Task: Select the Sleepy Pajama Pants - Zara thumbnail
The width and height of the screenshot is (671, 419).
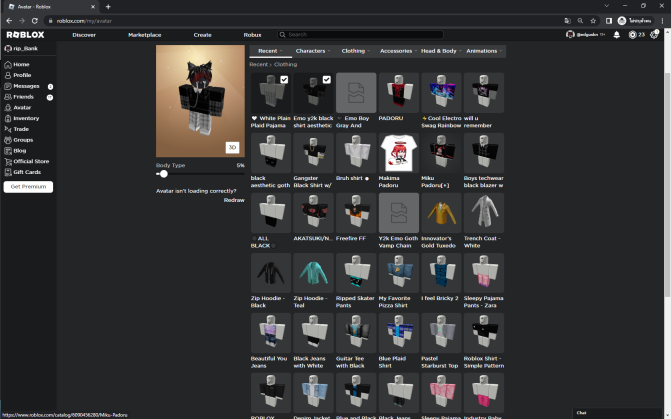Action: click(x=484, y=273)
